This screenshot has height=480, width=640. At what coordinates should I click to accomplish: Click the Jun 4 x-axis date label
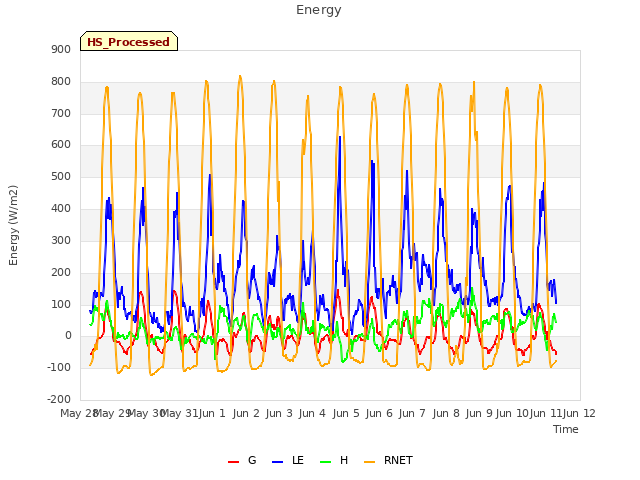pos(312,413)
